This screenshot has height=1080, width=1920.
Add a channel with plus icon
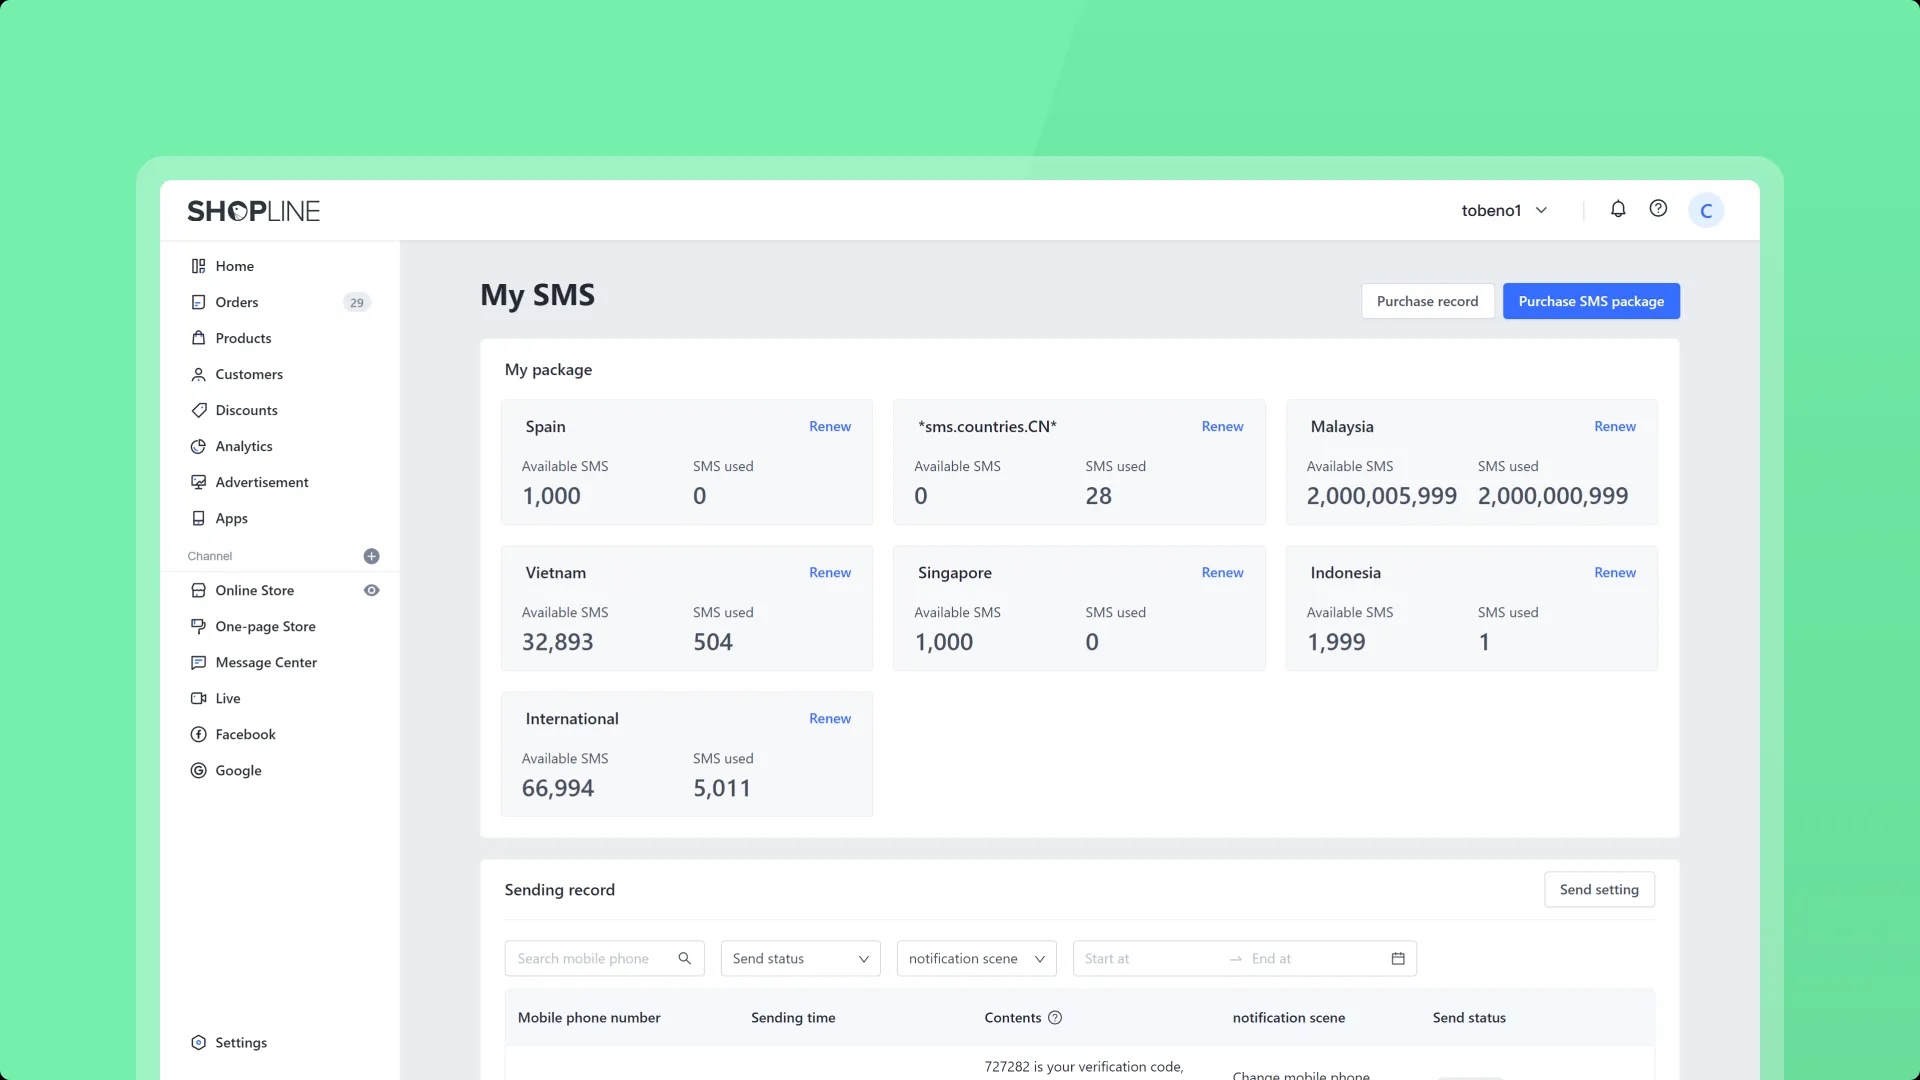(x=371, y=556)
